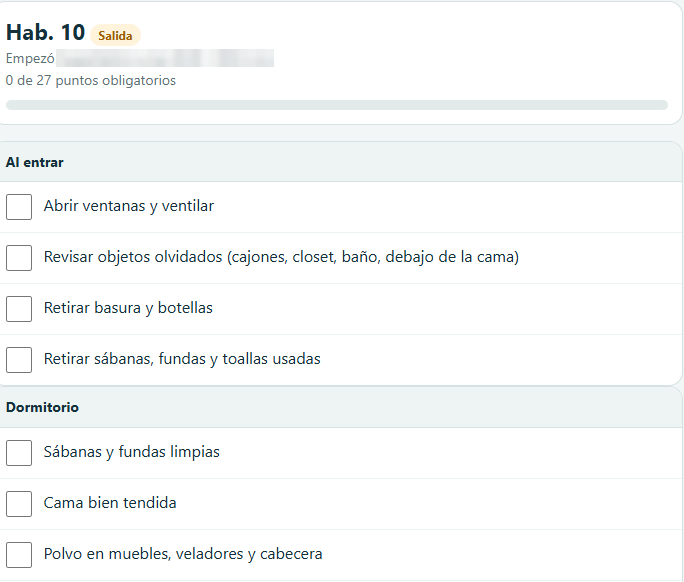
Task: Mark 'Polvo en muebles, veladores y cabecera'
Action: (19, 555)
